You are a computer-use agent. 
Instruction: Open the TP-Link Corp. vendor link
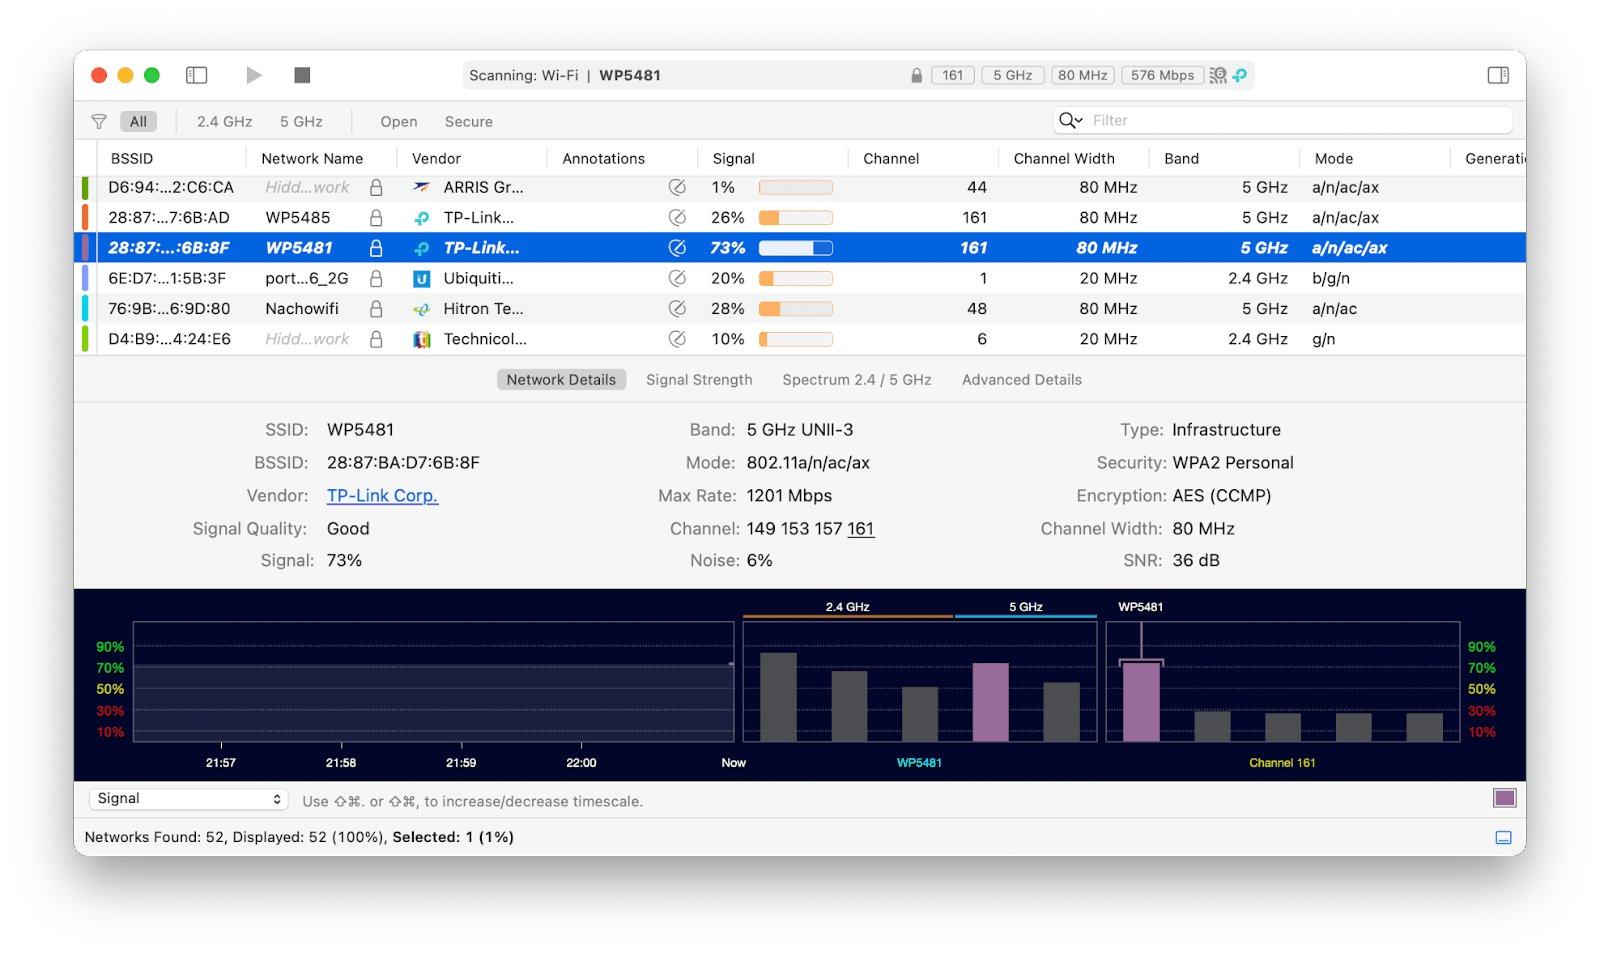[382, 496]
